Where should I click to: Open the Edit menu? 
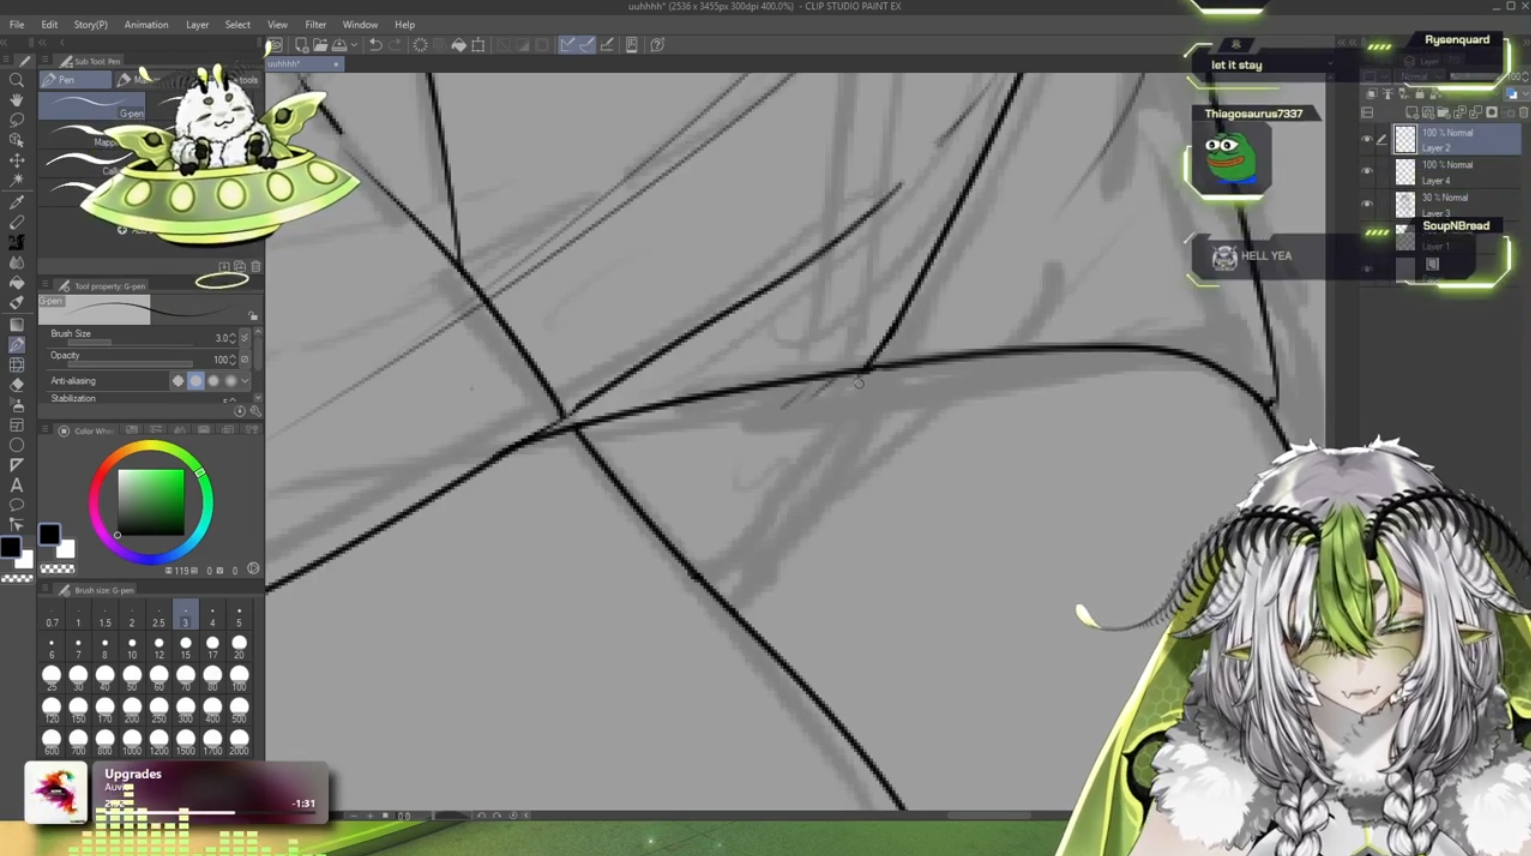[x=49, y=24]
